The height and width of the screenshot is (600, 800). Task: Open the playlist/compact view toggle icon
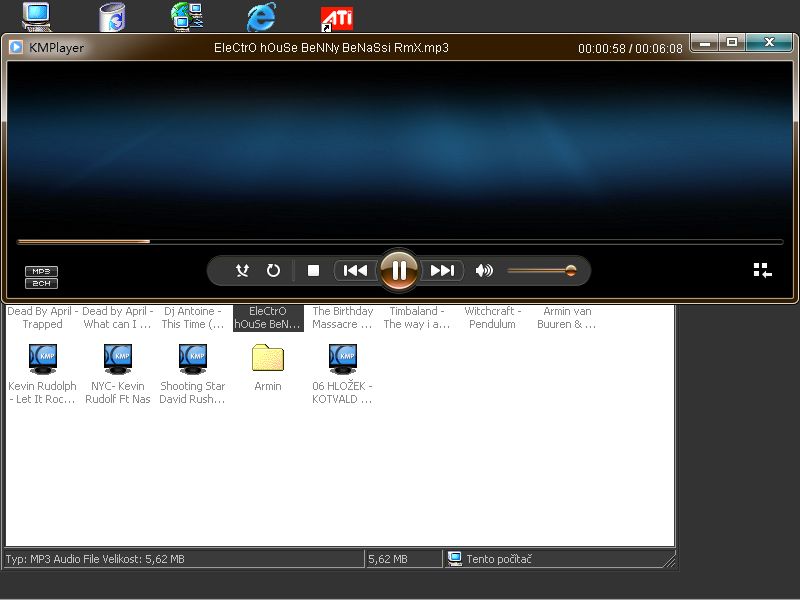pos(763,270)
